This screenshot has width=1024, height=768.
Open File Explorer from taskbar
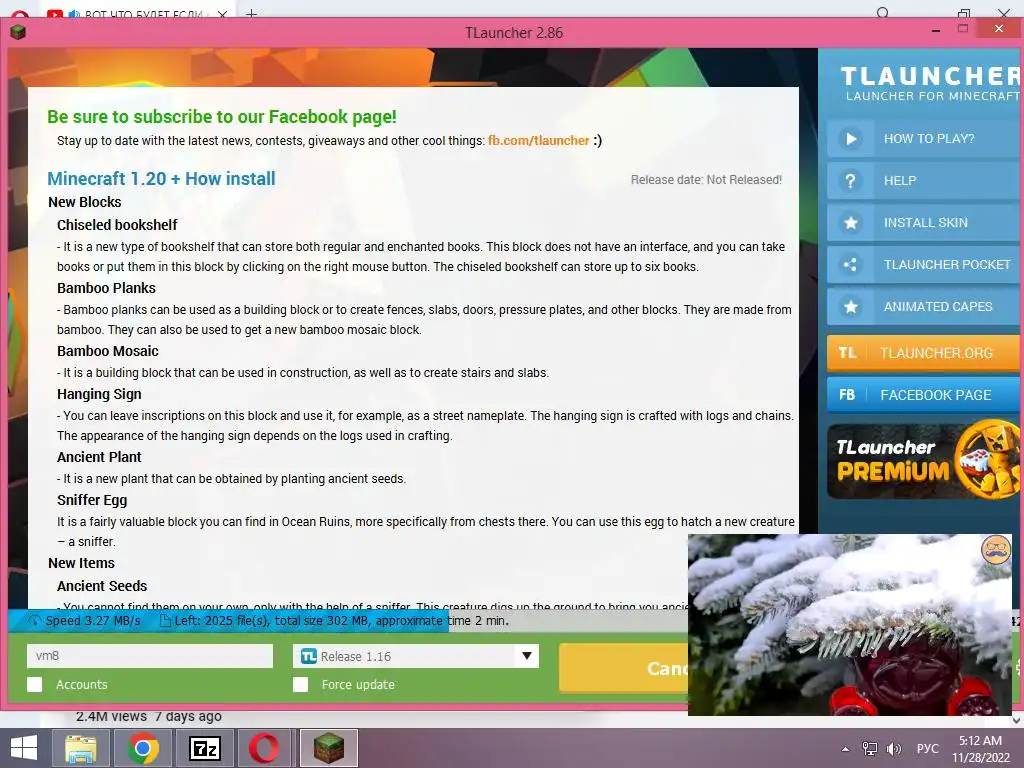[80, 748]
